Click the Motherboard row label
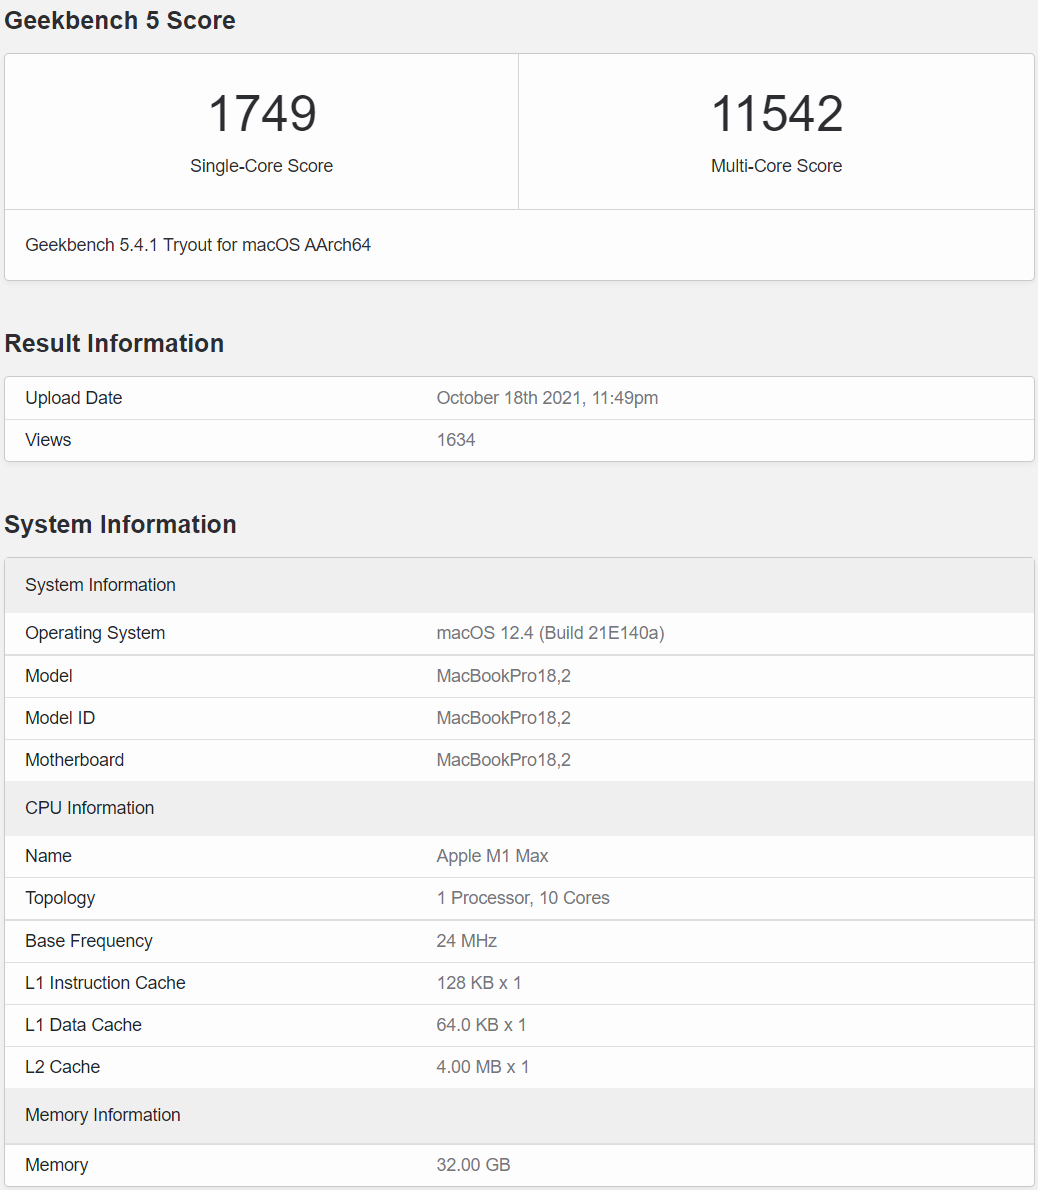Screen dimensions: 1038x1190 click(x=75, y=760)
